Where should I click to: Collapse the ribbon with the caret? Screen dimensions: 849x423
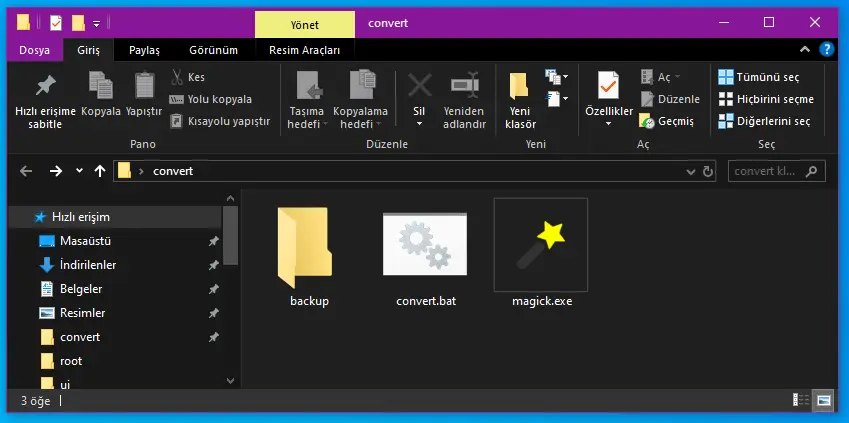805,50
